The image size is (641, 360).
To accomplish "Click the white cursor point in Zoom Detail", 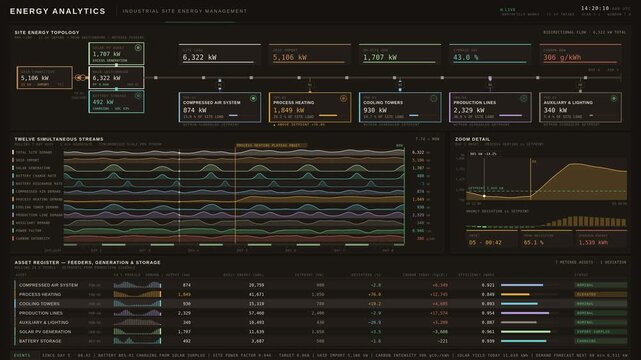I will coord(484,196).
